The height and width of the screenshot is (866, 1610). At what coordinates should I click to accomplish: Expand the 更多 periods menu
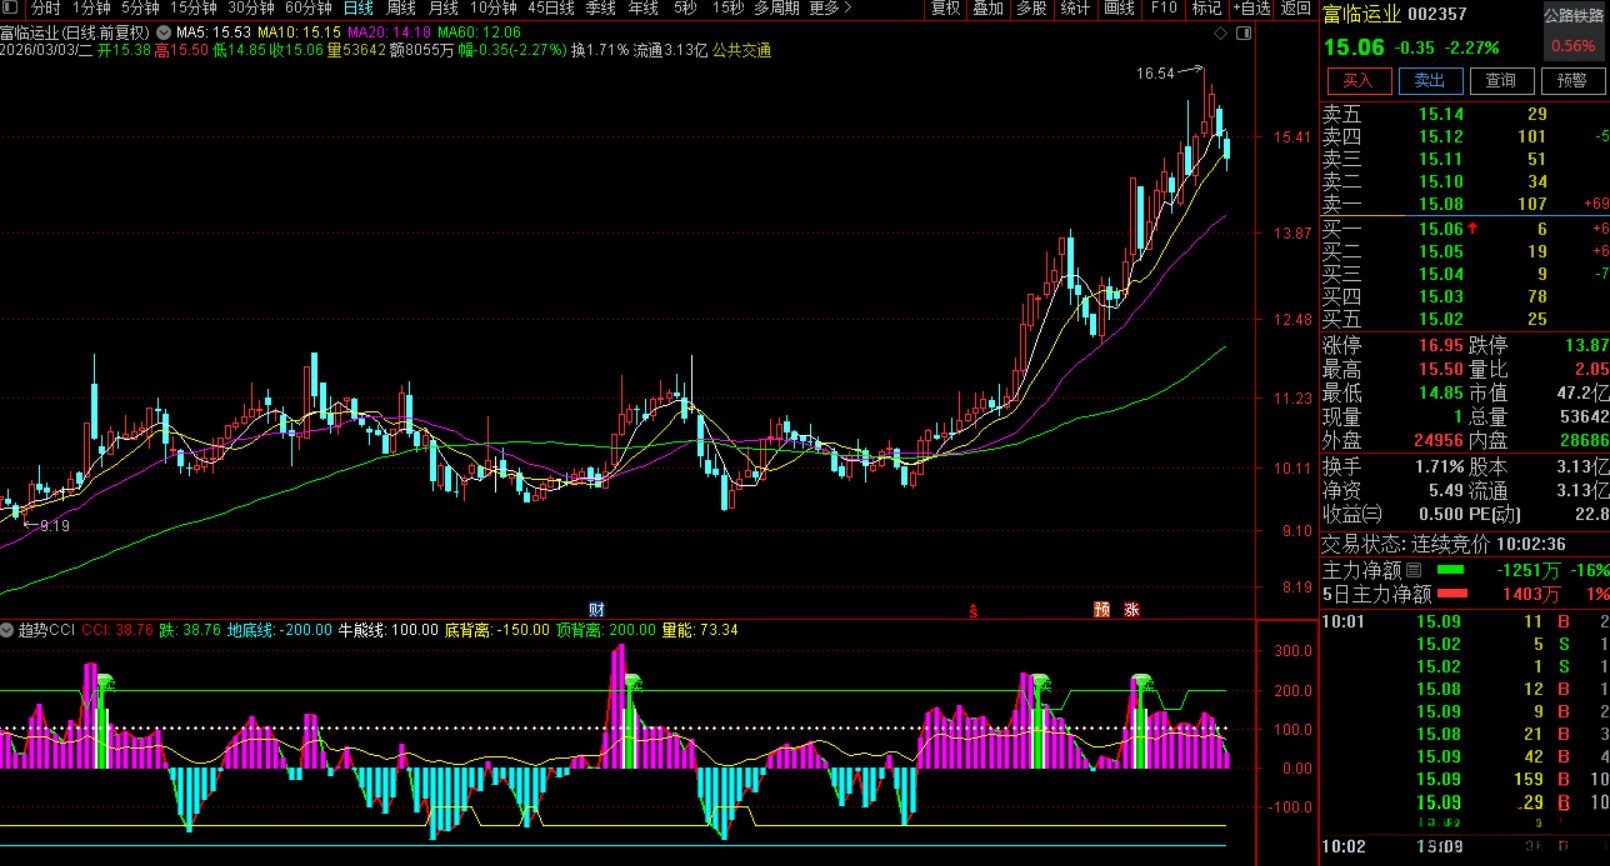[830, 8]
